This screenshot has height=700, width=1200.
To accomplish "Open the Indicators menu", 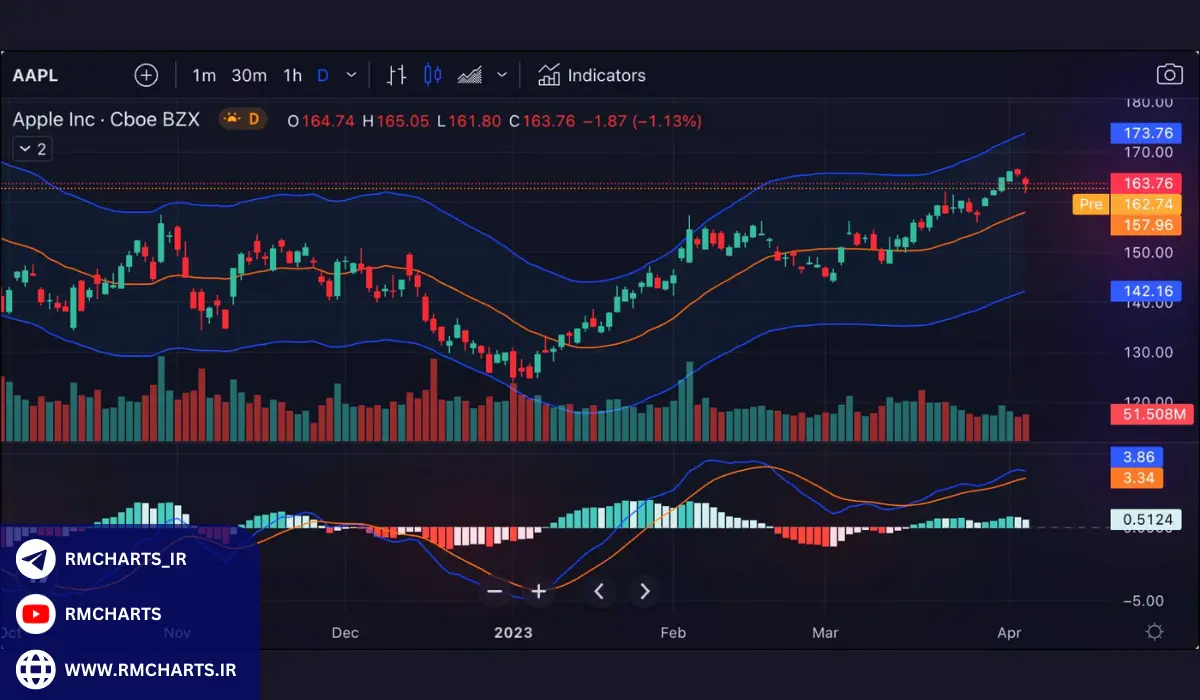I will tap(592, 75).
